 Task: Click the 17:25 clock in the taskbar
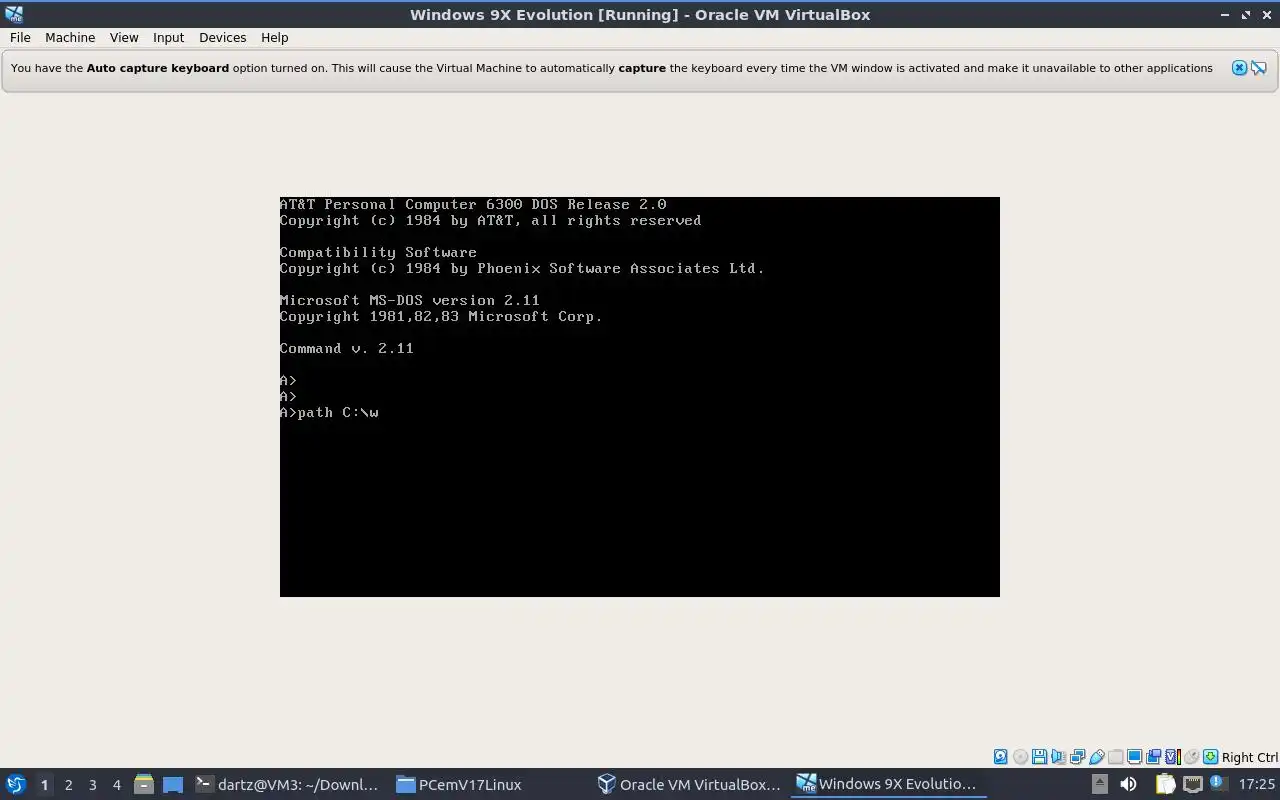(x=1257, y=784)
